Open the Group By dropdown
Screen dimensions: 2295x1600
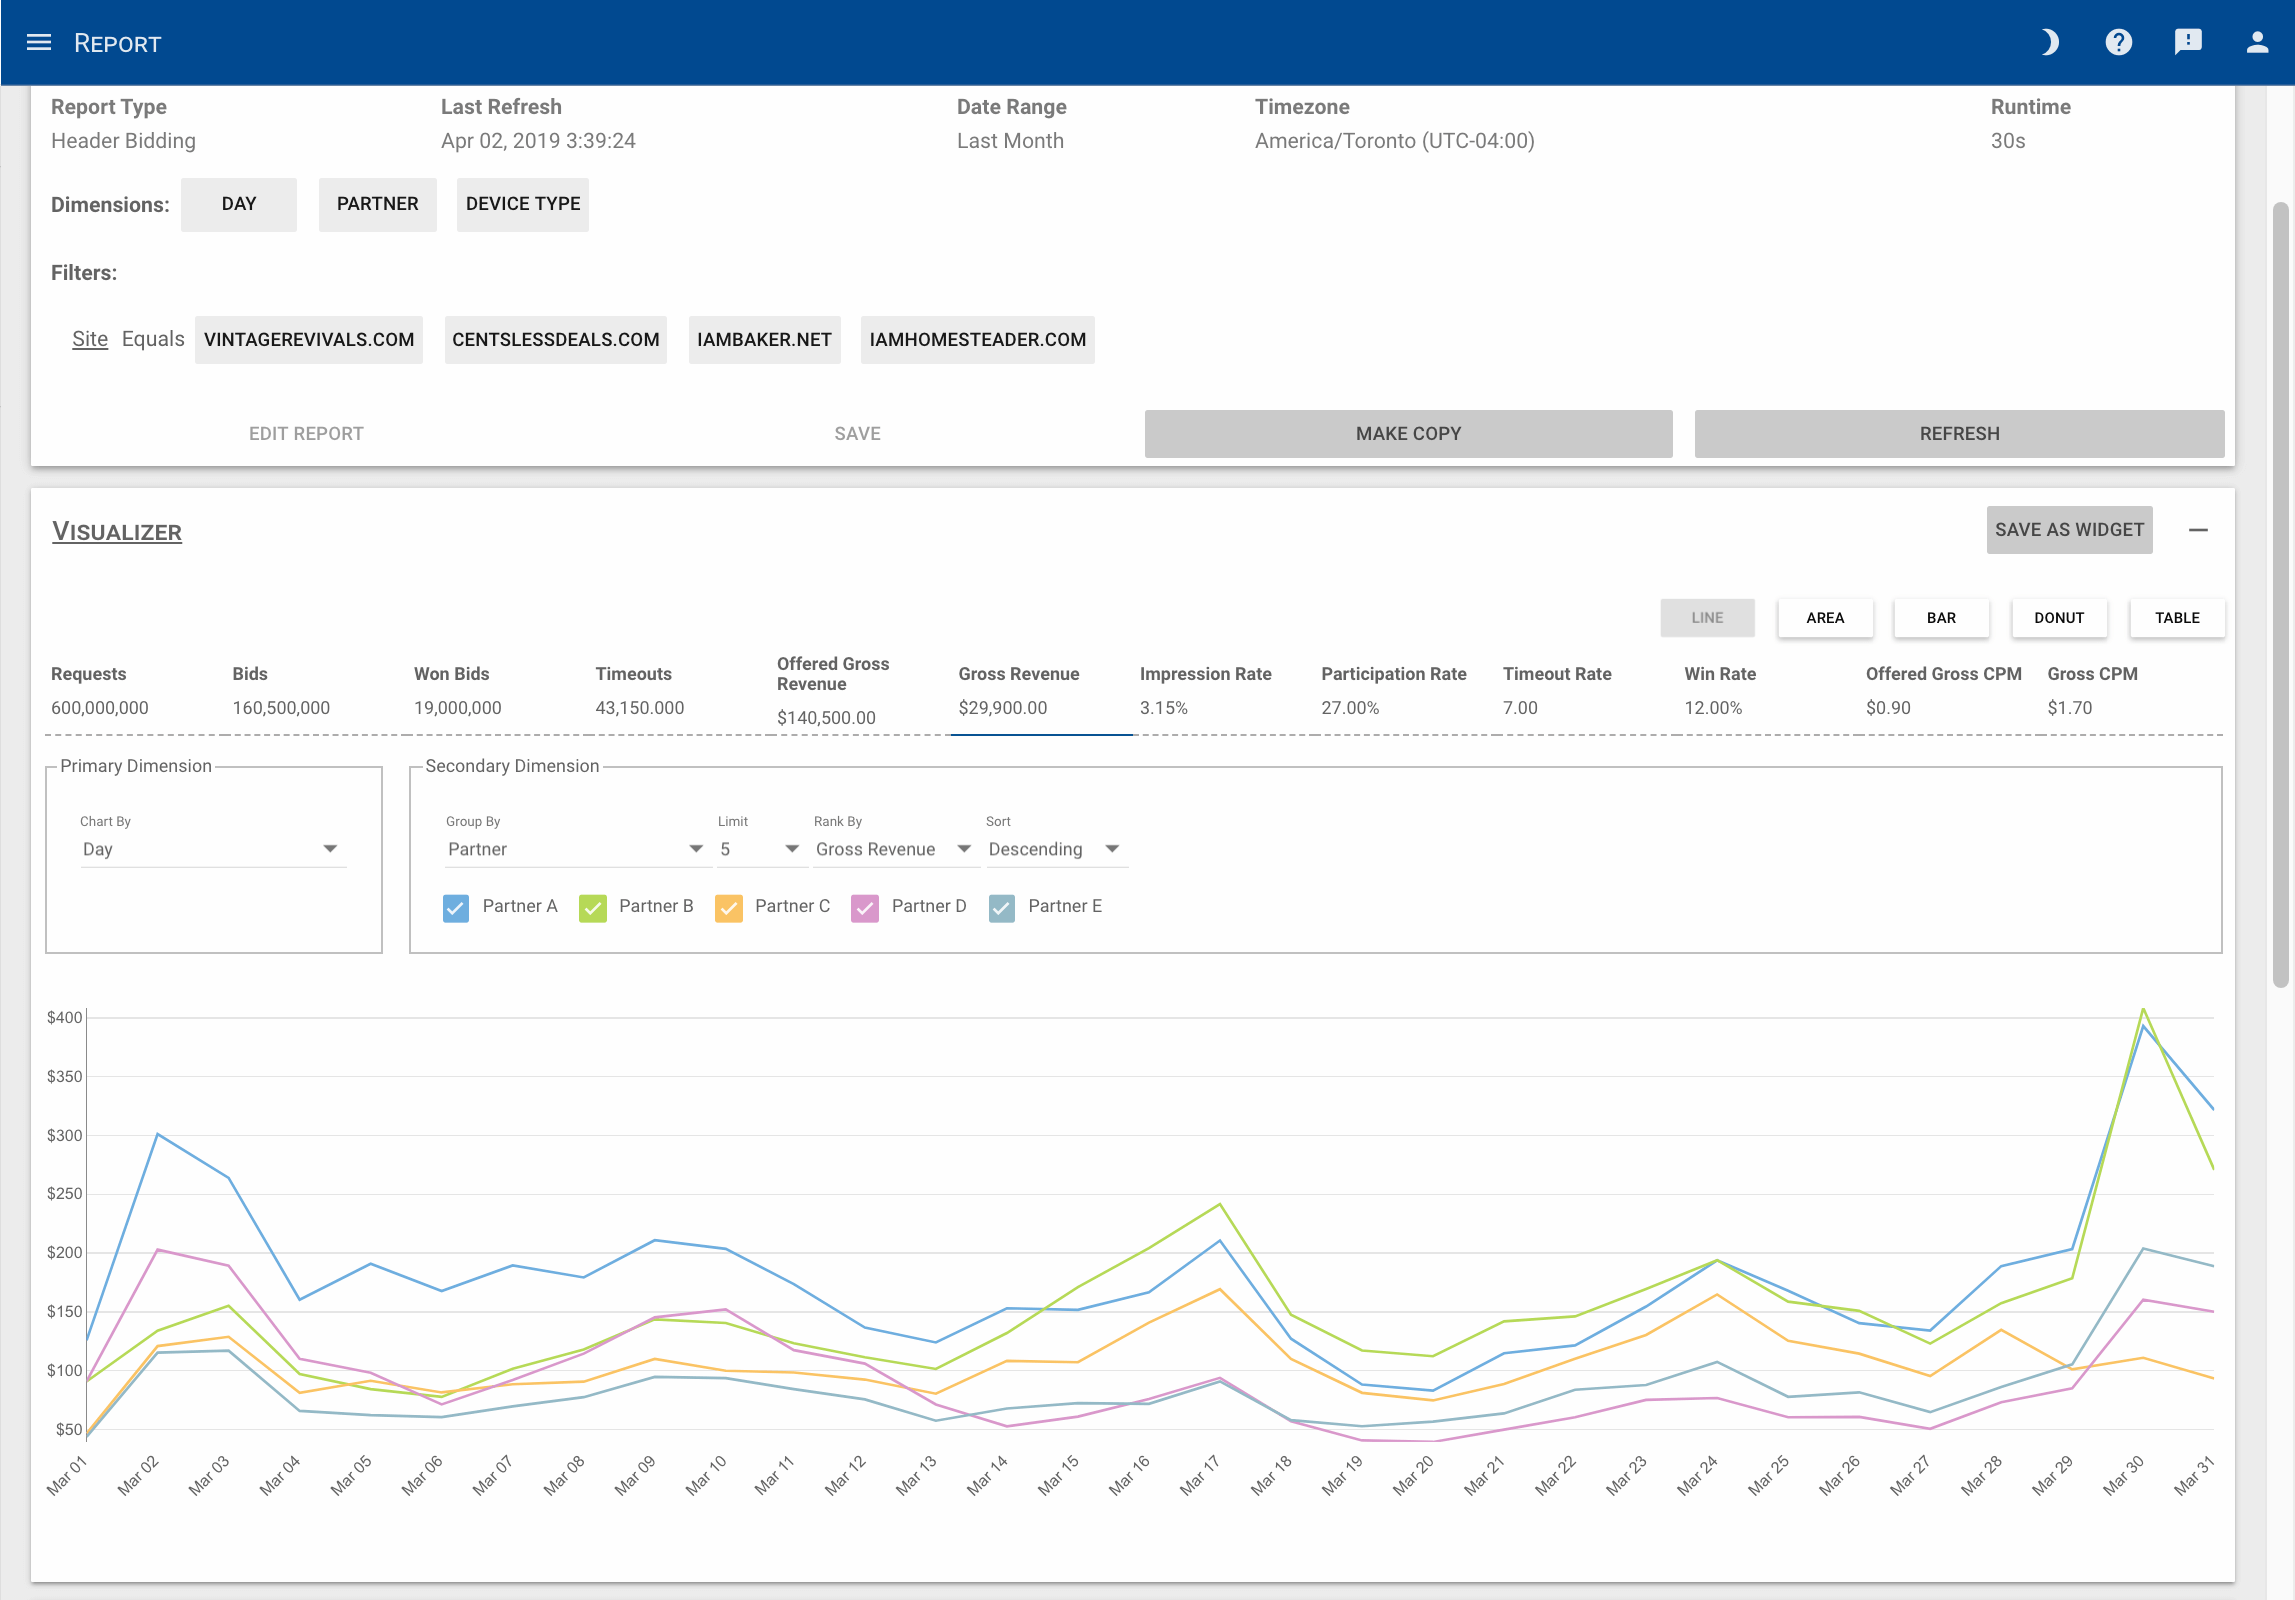(x=696, y=848)
